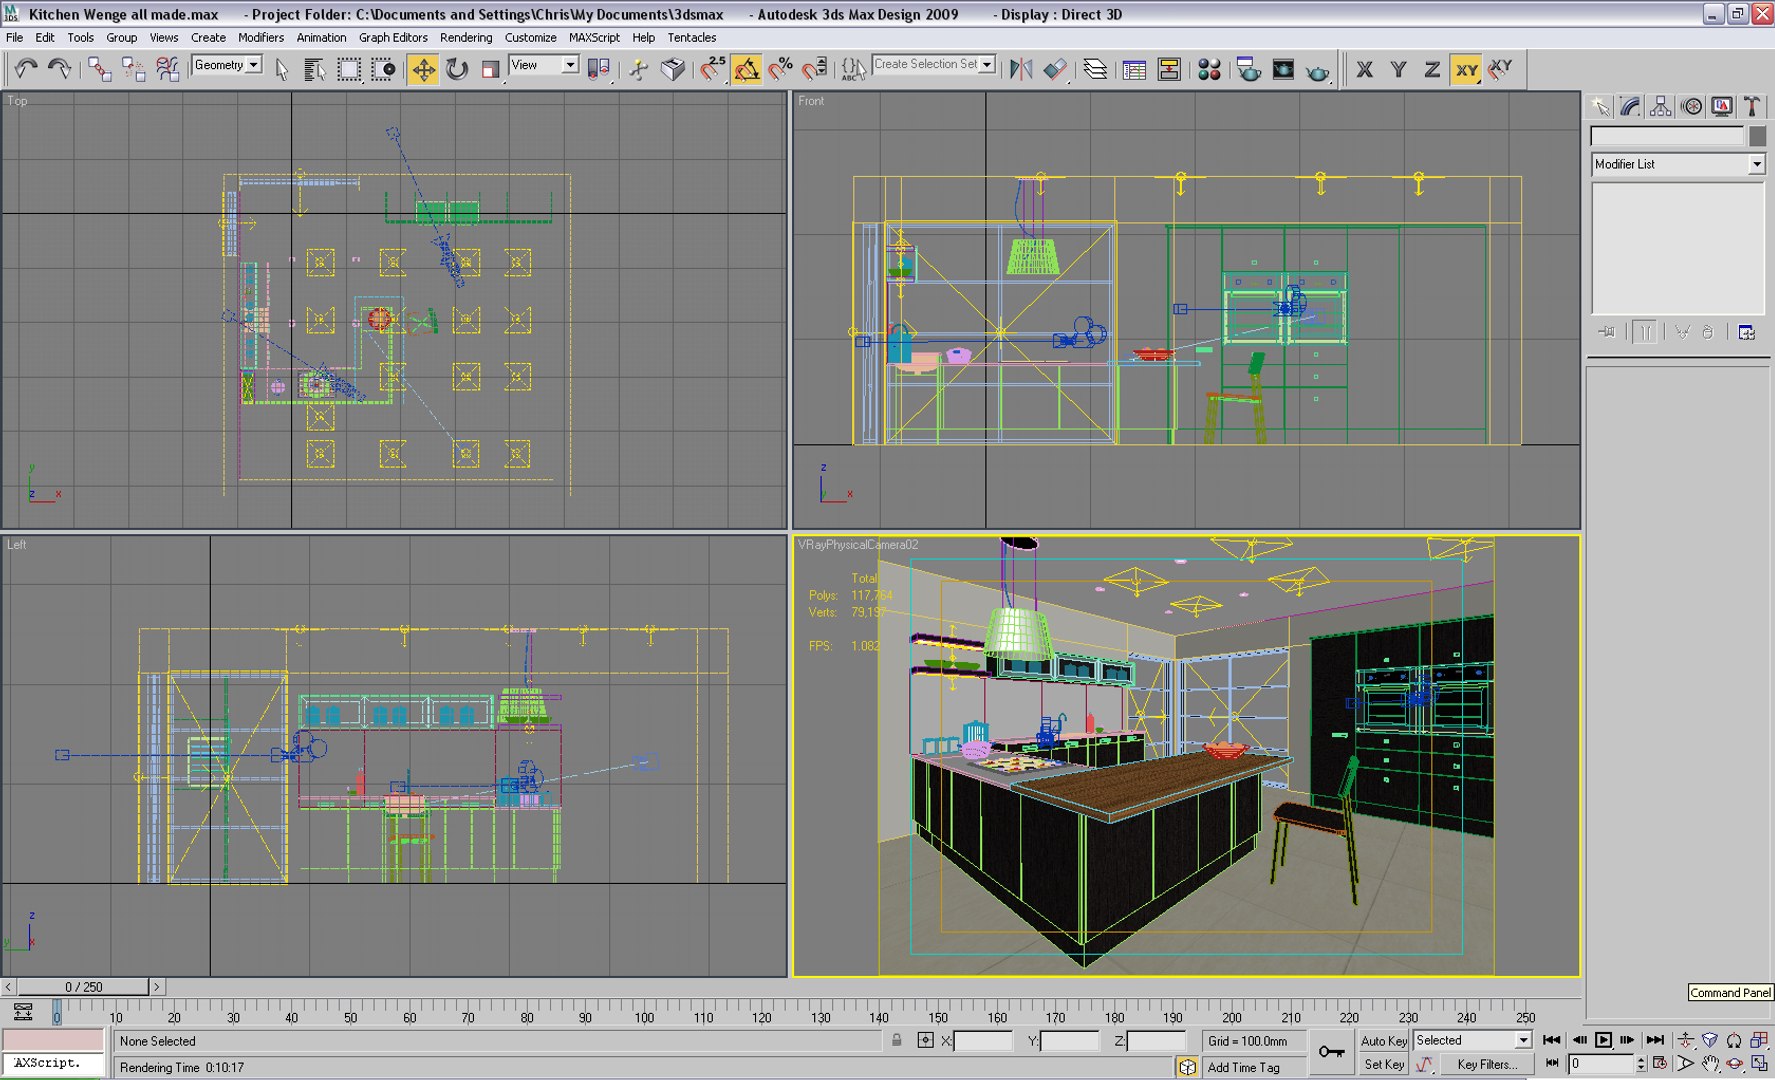This screenshot has height=1080, width=1775.
Task: Open the Layer Manager icon
Action: (1095, 69)
